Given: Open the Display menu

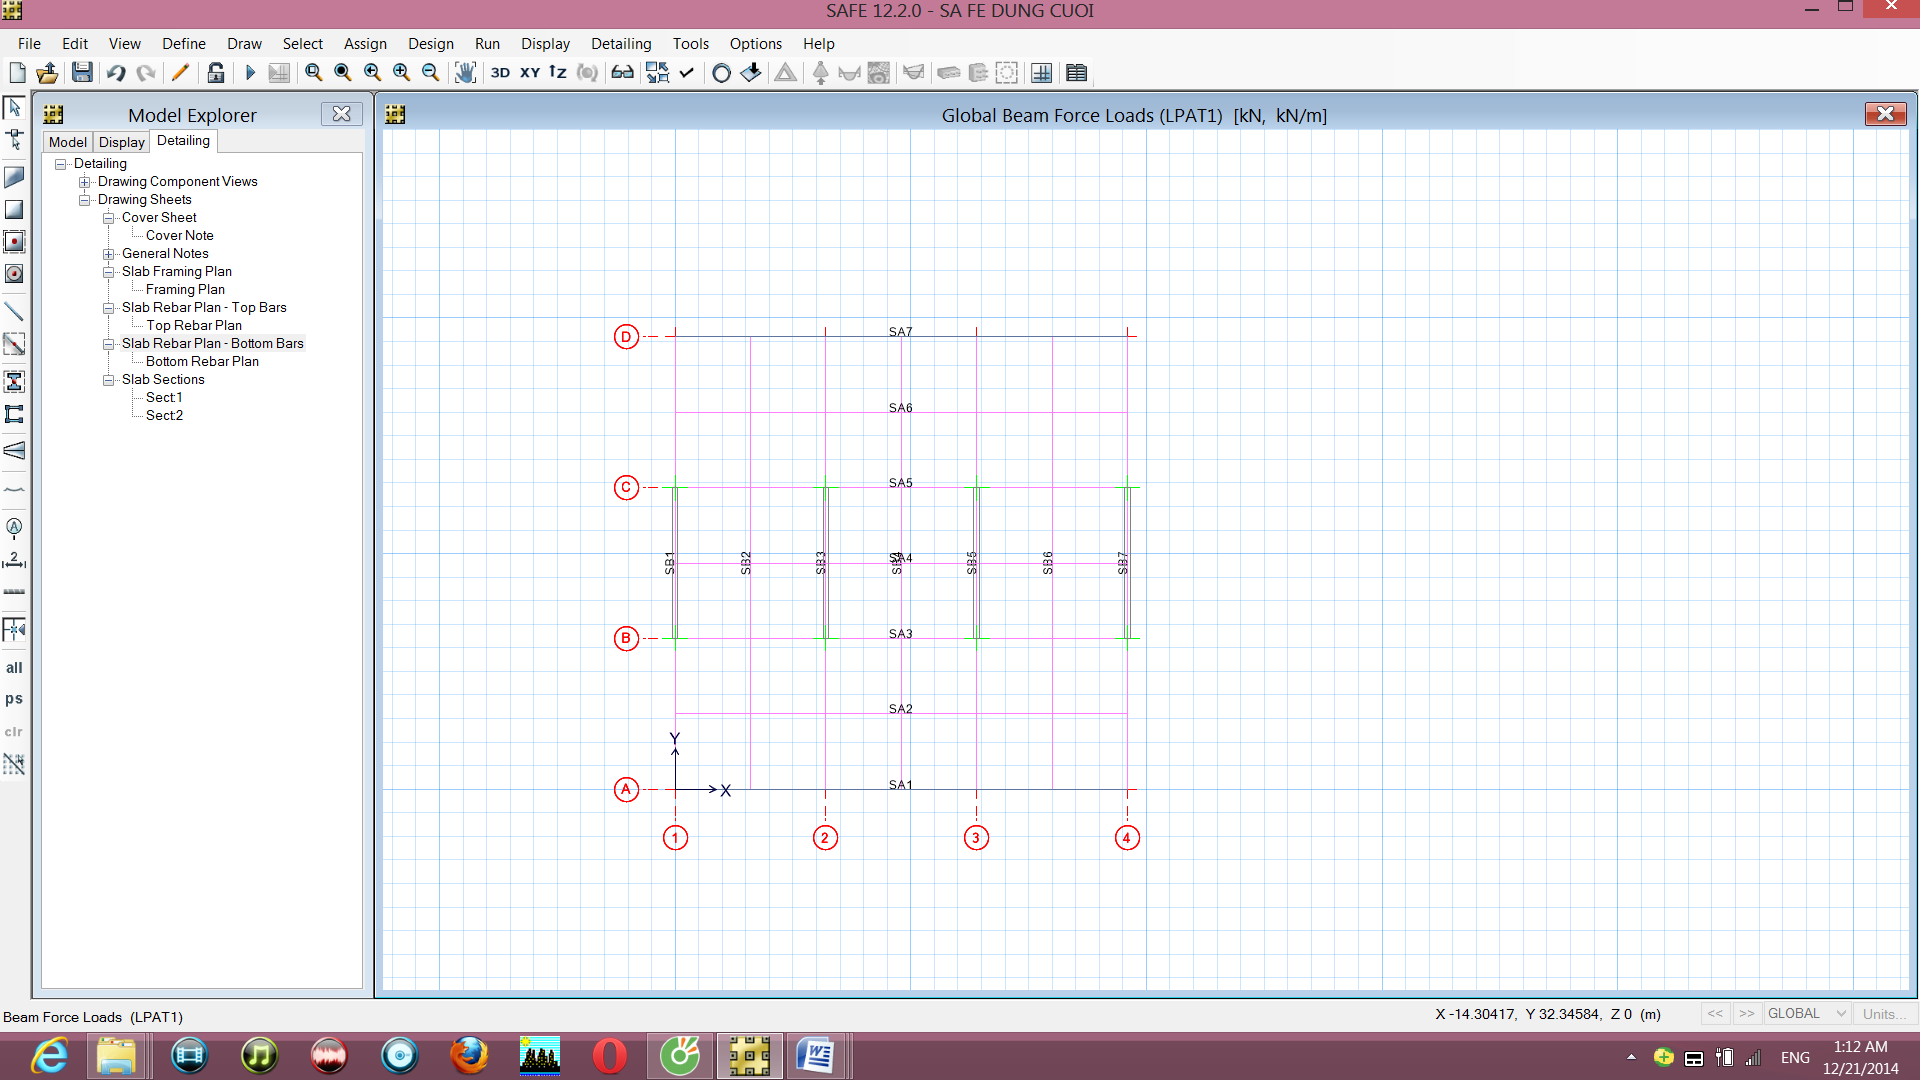Looking at the screenshot, I should 545,43.
